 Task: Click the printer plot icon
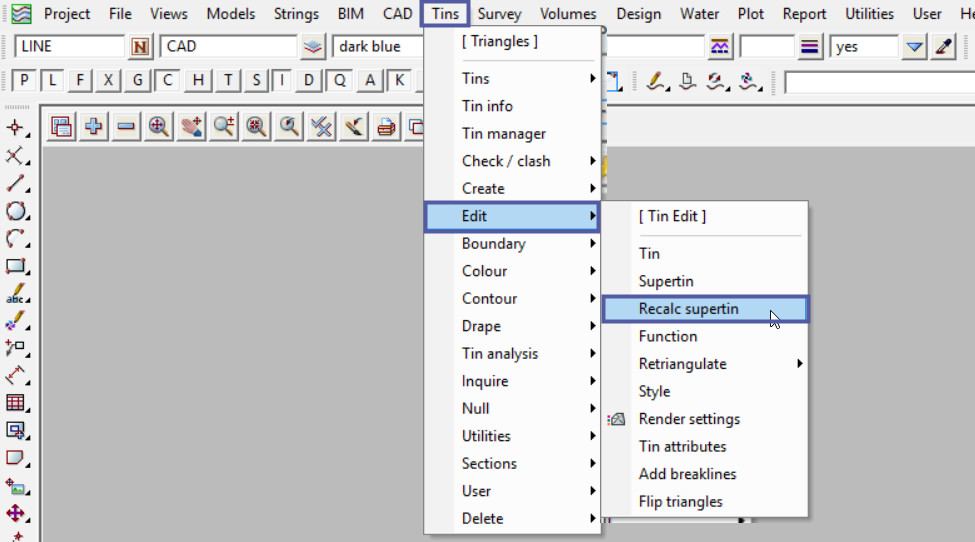[x=385, y=126]
